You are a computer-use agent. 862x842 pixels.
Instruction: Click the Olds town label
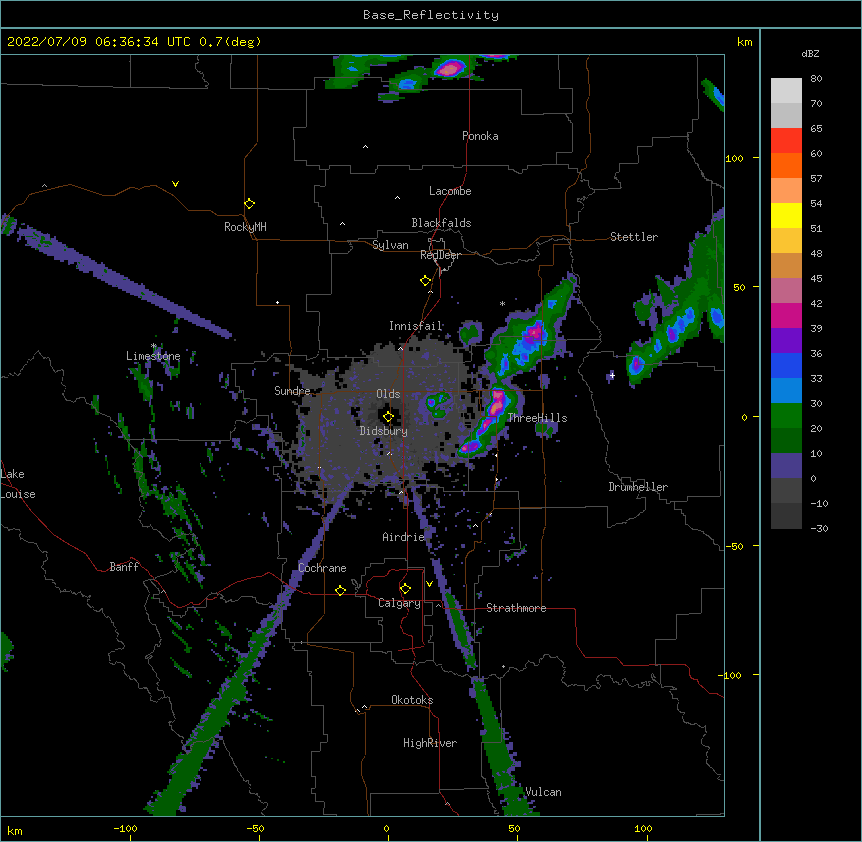click(x=388, y=394)
